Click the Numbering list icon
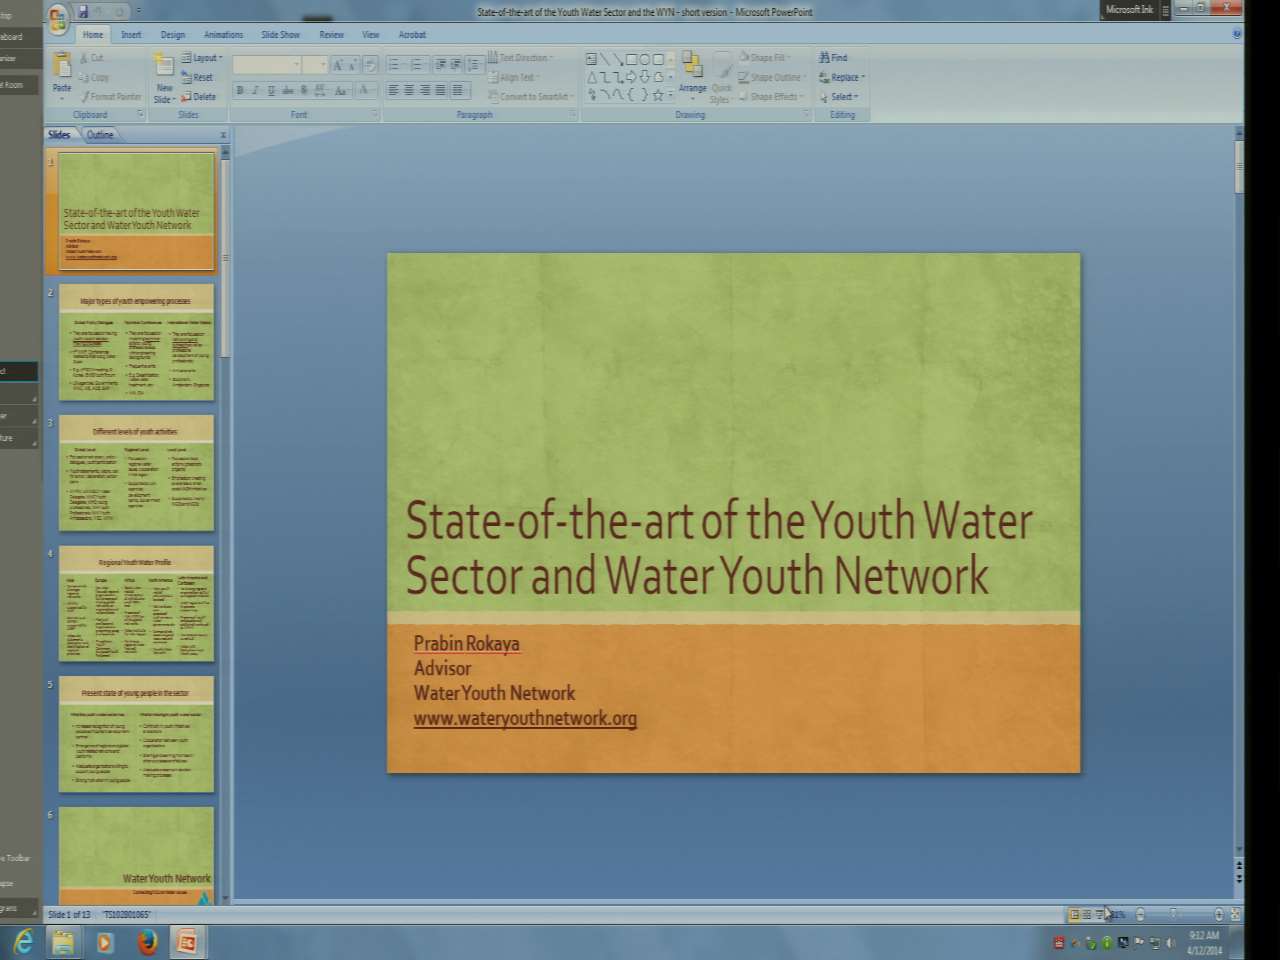This screenshot has width=1280, height=960. pyautogui.click(x=418, y=64)
